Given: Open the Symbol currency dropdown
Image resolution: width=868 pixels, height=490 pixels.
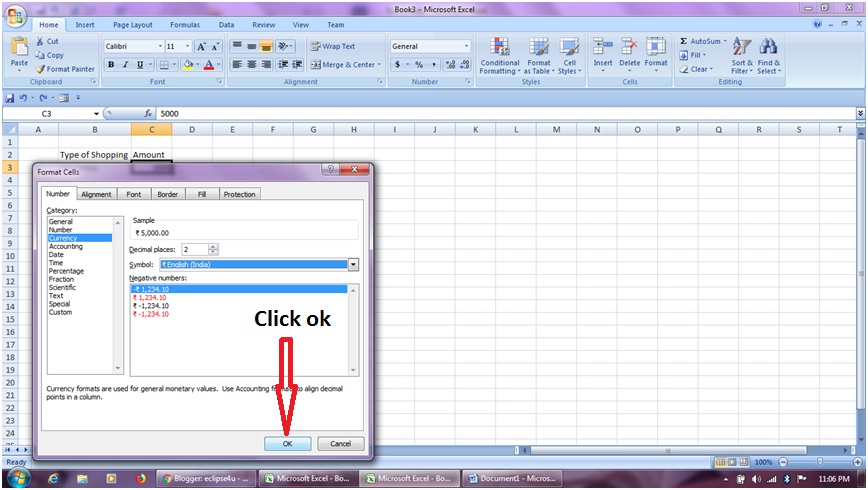Looking at the screenshot, I should [x=353, y=265].
